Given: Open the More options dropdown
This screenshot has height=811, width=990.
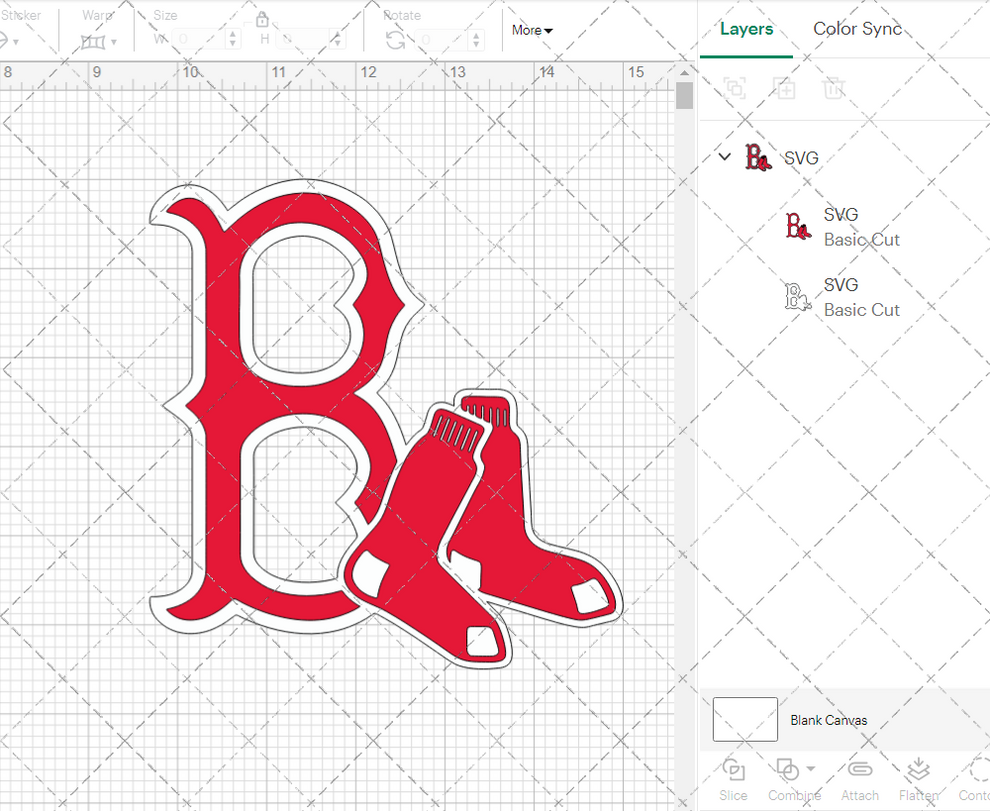Looking at the screenshot, I should click(532, 30).
